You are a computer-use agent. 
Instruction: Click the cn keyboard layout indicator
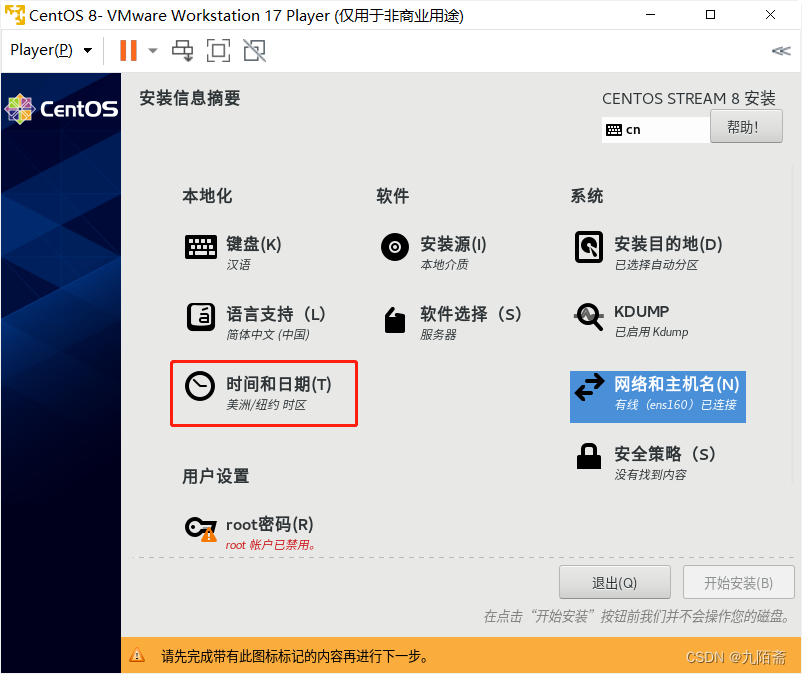pyautogui.click(x=633, y=130)
